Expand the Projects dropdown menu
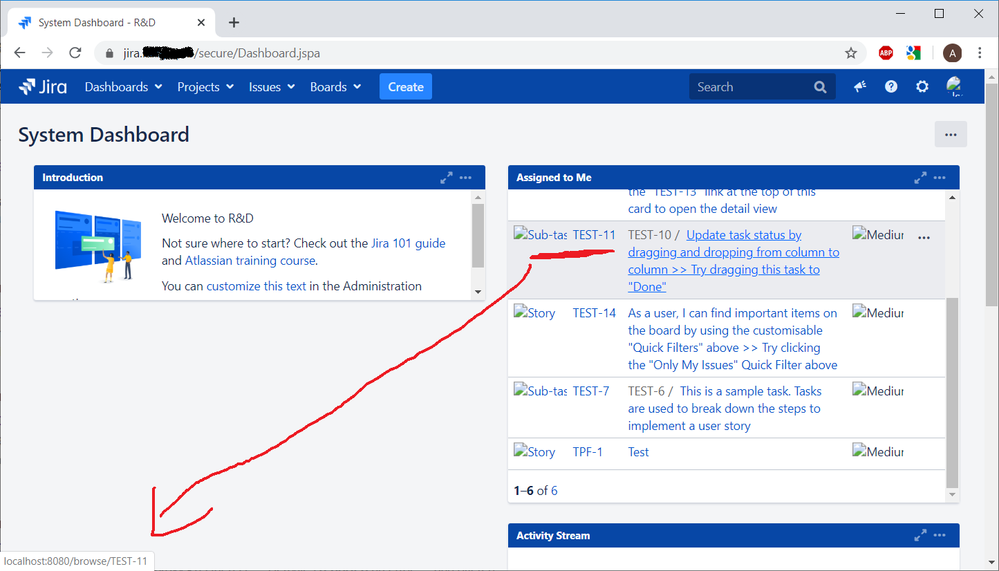The width and height of the screenshot is (999, 571). pos(206,87)
